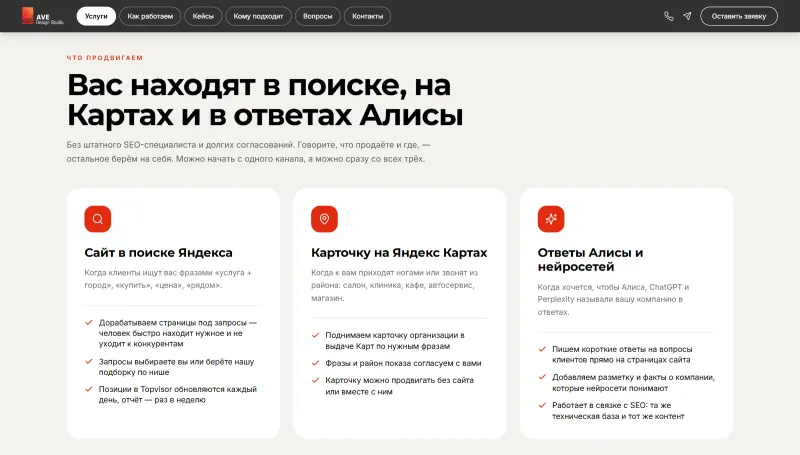Screen dimensions: 800x455
Task: Click checkmark beside Дорабатываем страницы под запросы
Action: (89, 322)
